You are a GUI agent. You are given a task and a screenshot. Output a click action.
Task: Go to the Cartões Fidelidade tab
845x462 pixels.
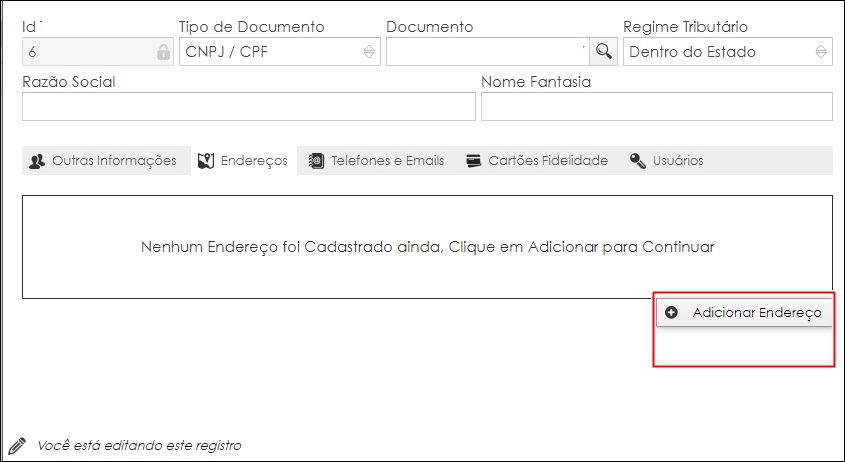[x=537, y=161]
